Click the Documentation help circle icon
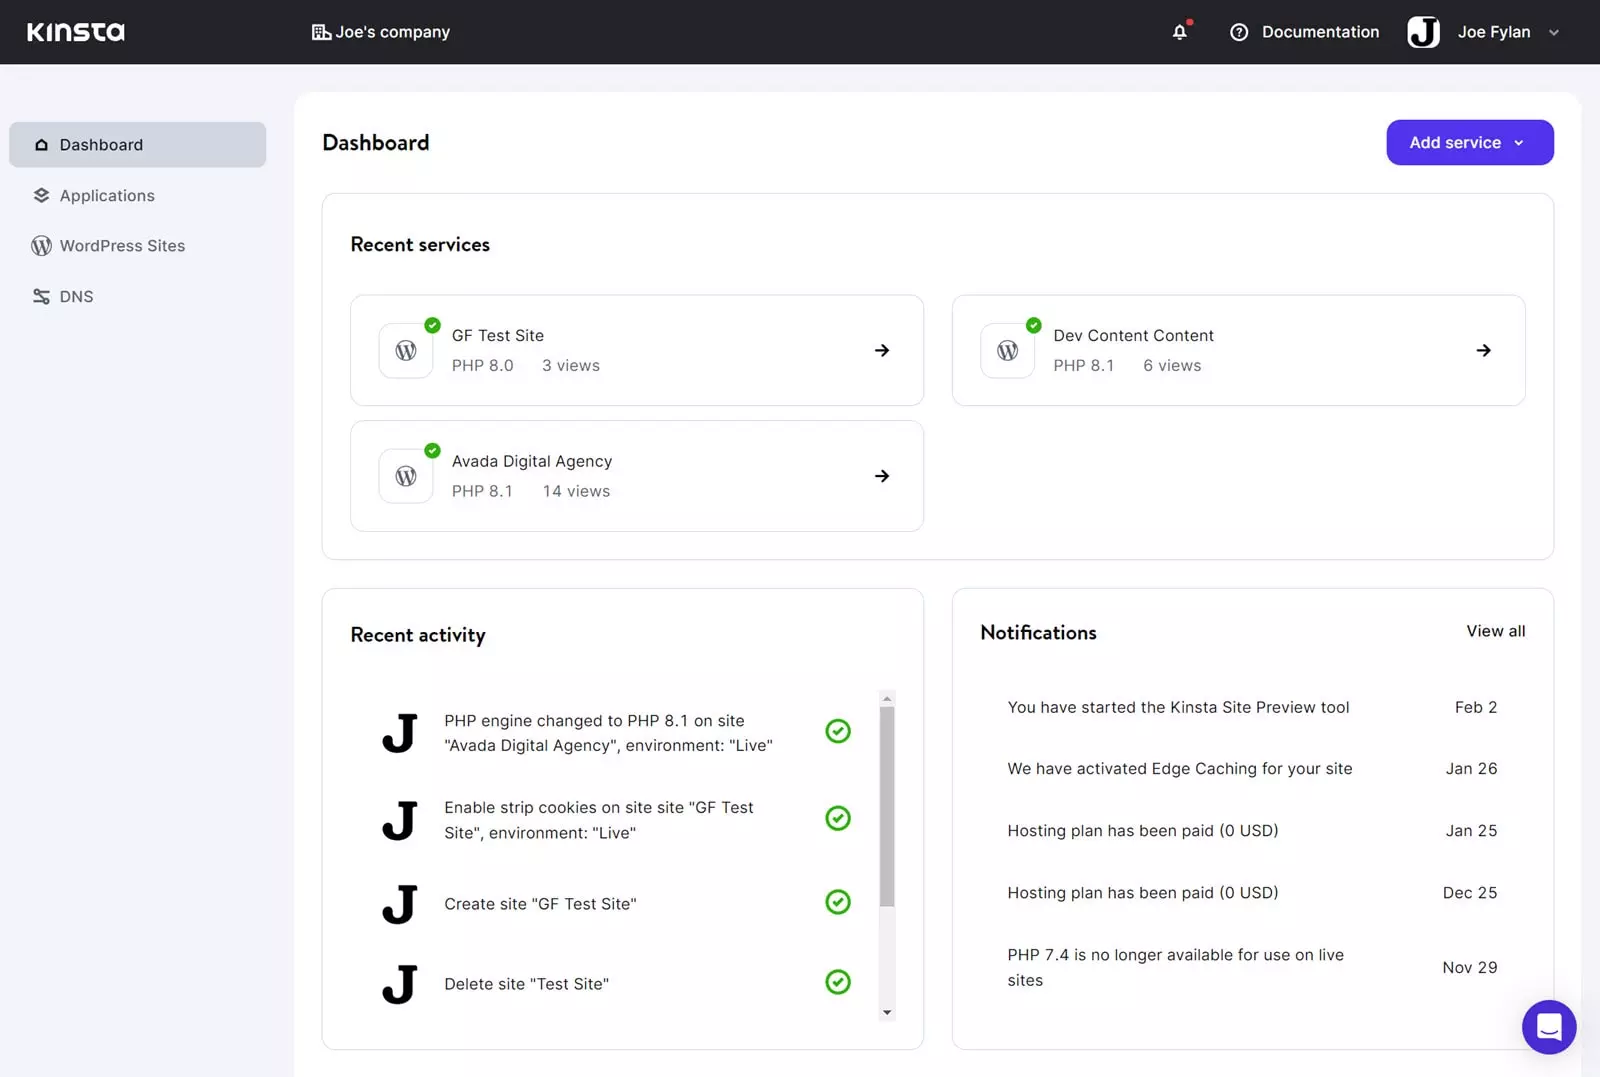This screenshot has height=1077, width=1600. 1239,32
